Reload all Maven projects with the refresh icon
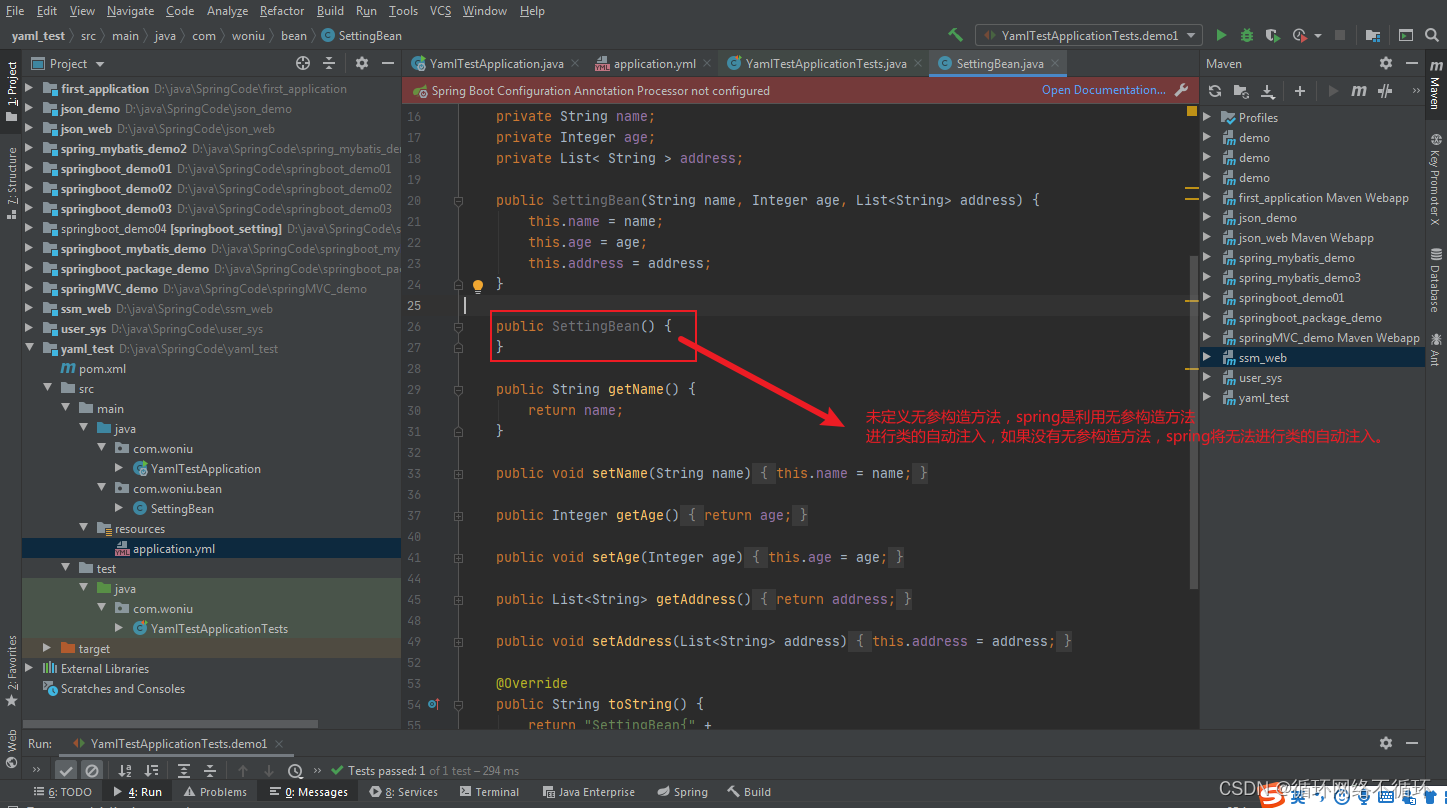 pyautogui.click(x=1214, y=91)
